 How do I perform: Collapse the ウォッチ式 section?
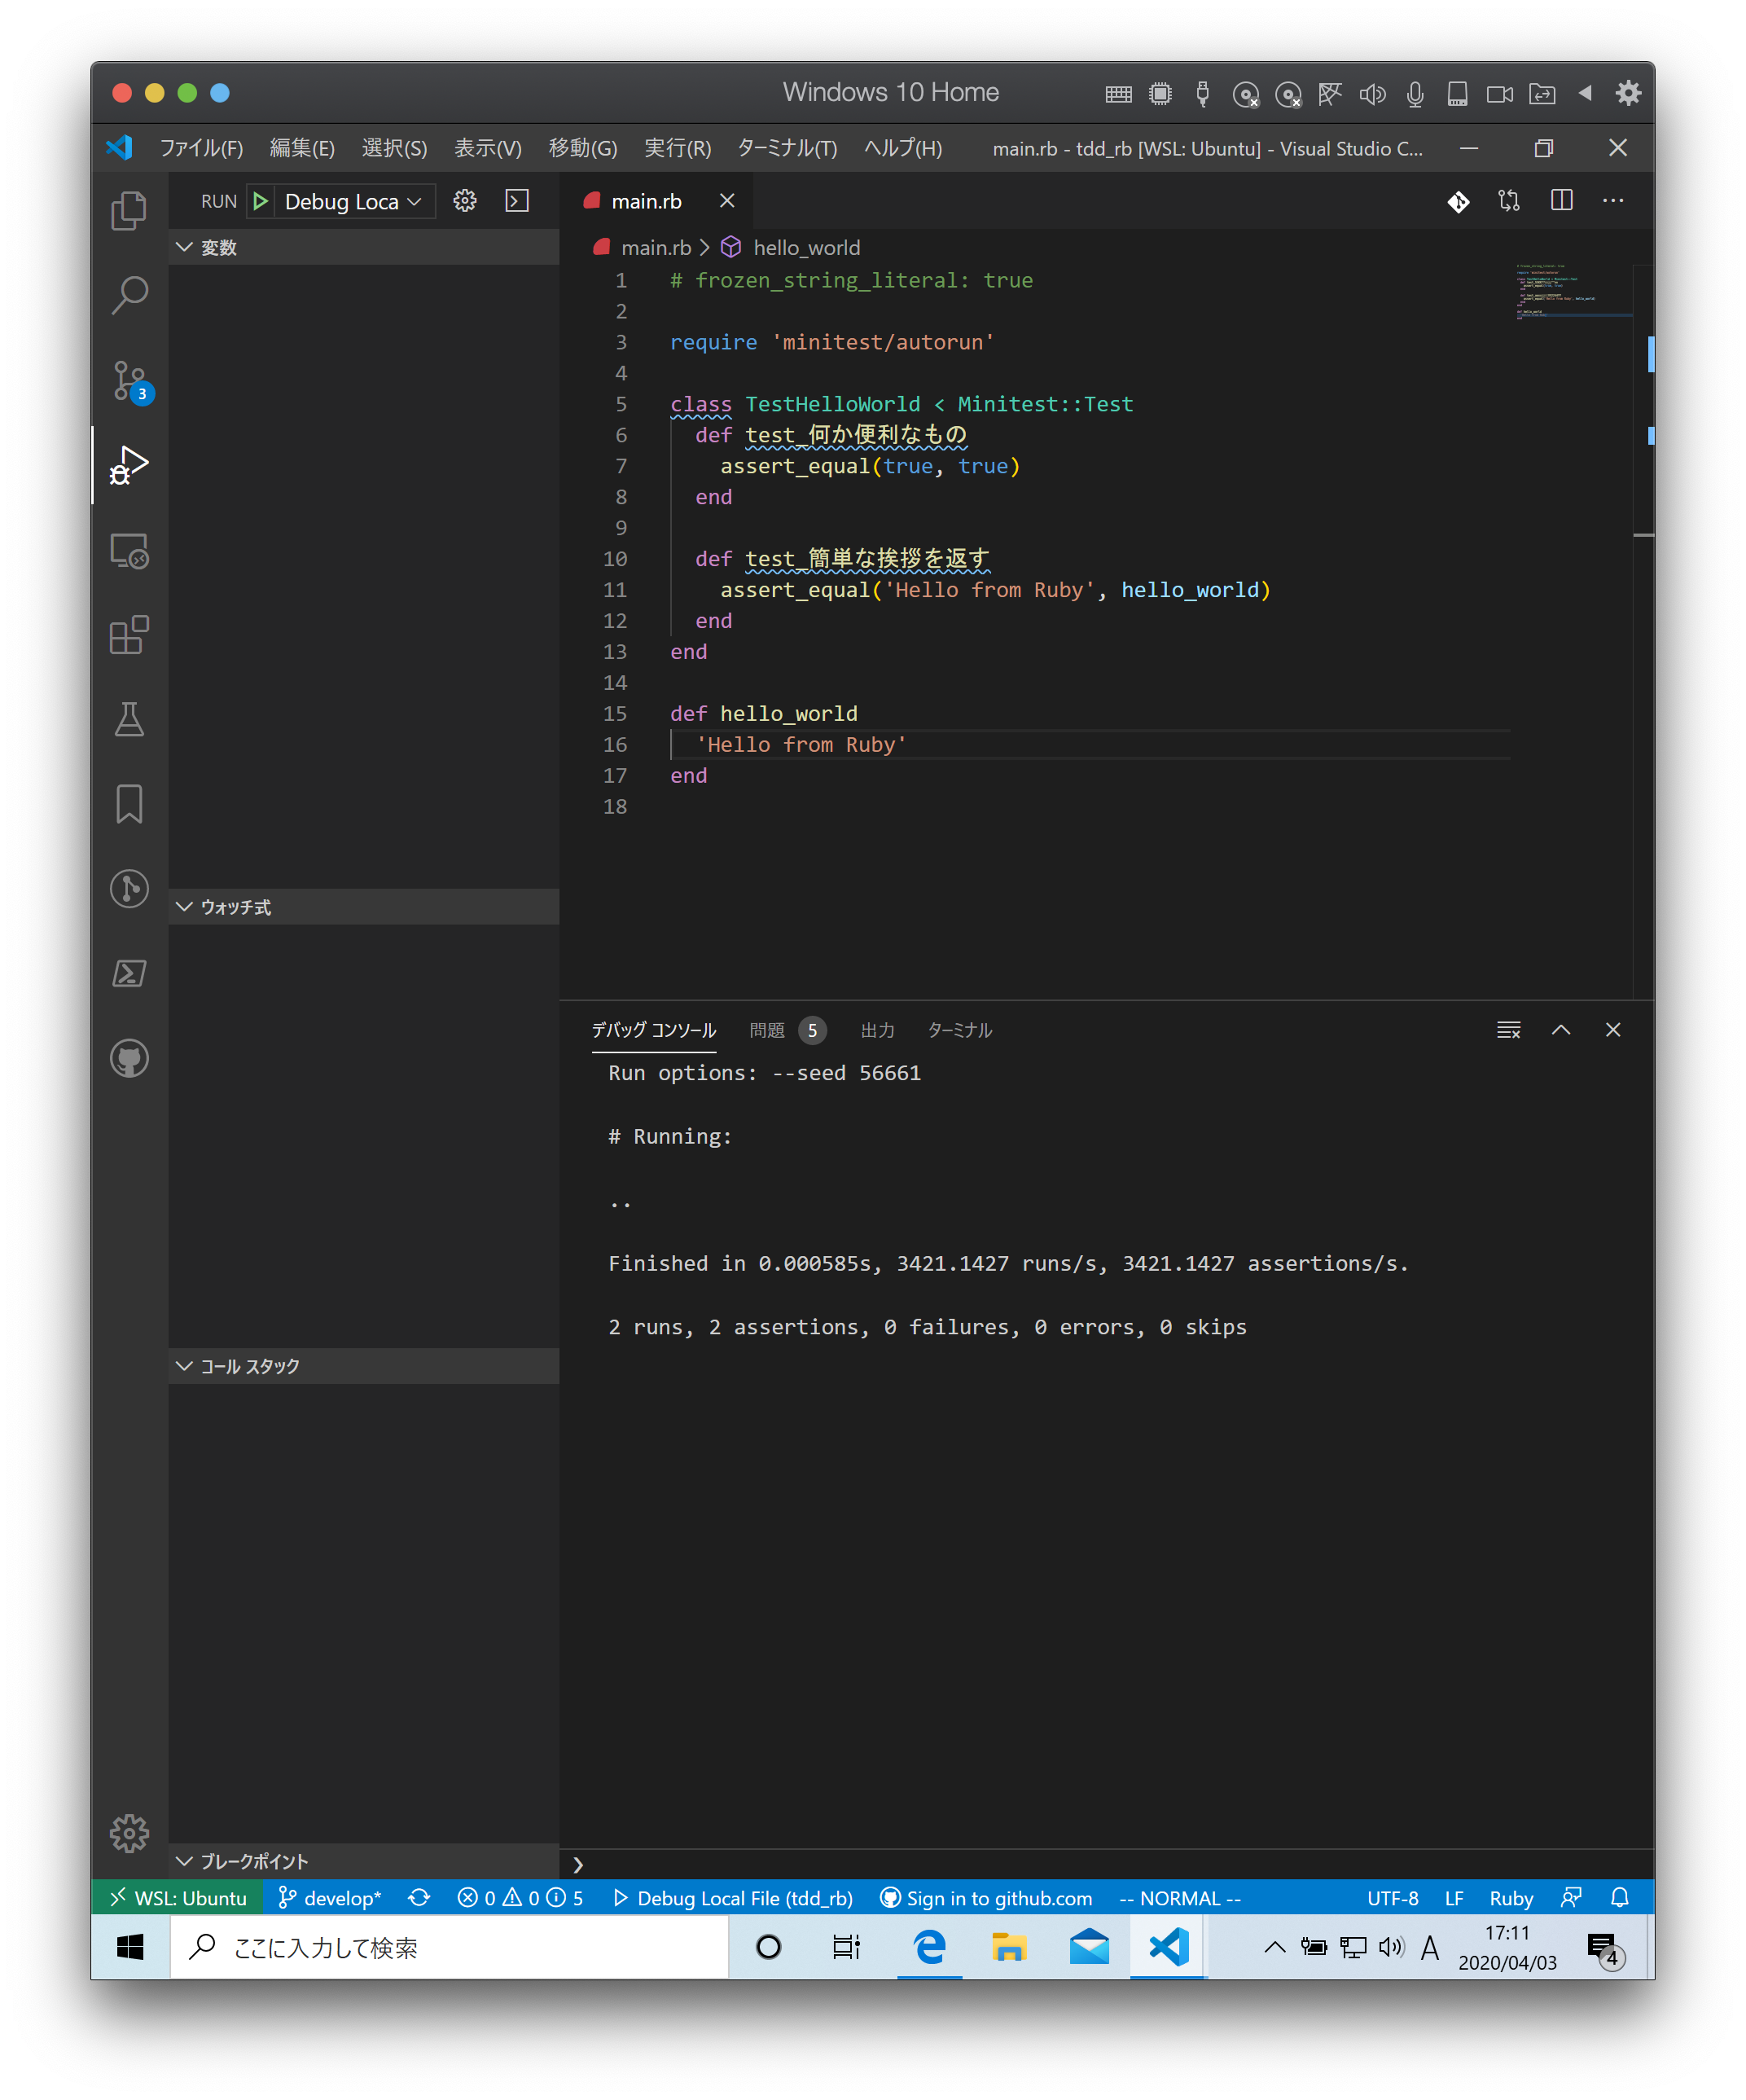point(235,907)
